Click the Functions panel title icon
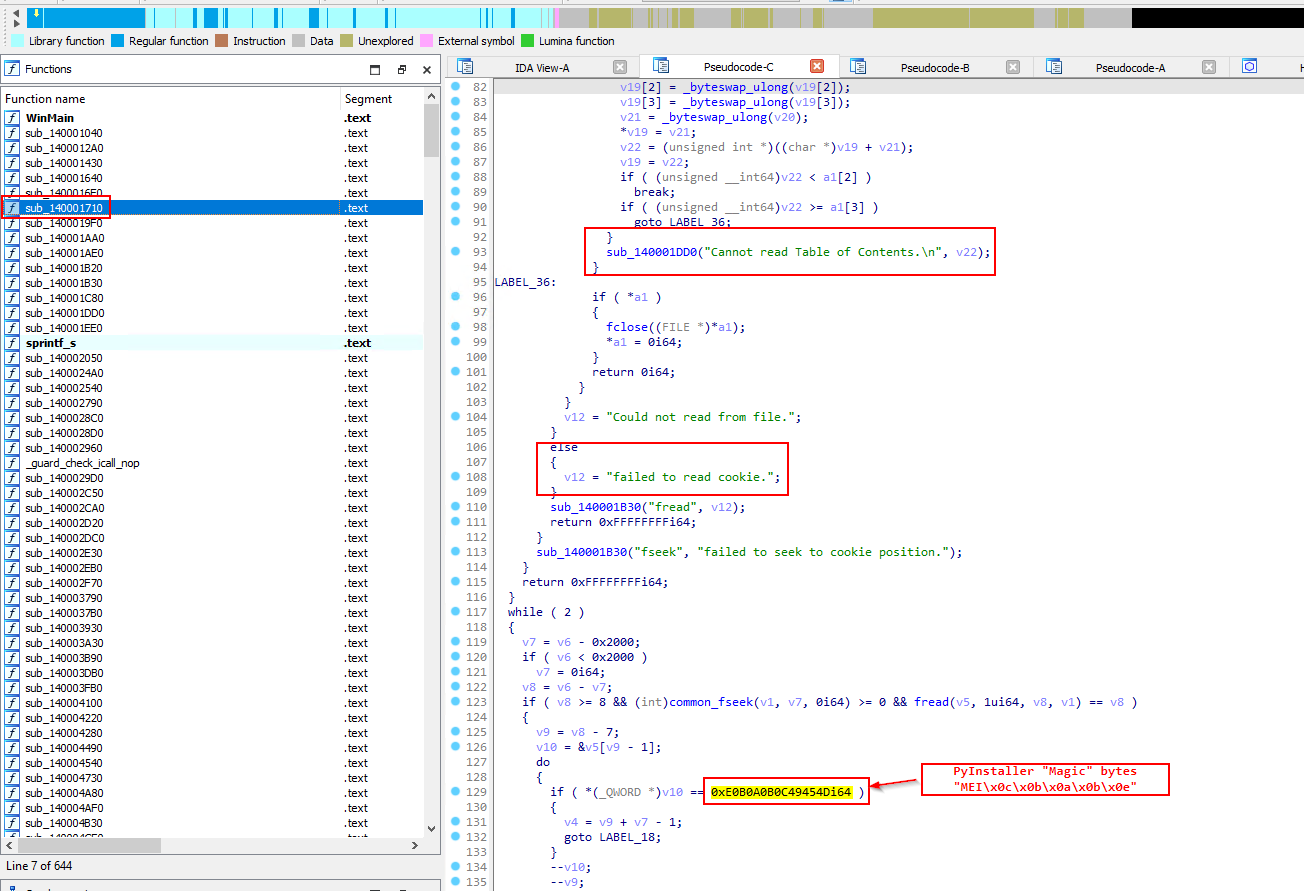The image size is (1304, 891). click(x=12, y=69)
